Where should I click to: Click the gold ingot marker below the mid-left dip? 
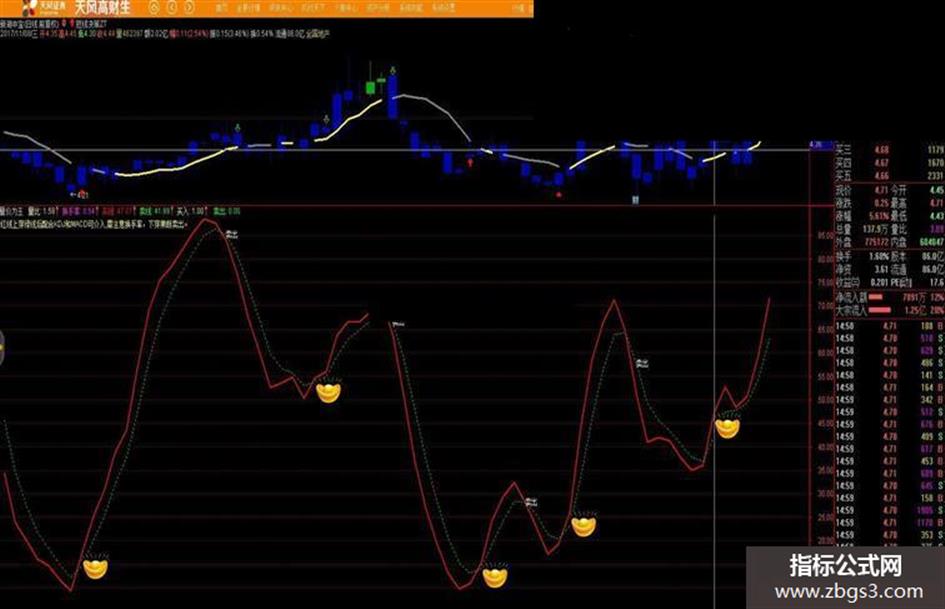pyautogui.click(x=328, y=392)
